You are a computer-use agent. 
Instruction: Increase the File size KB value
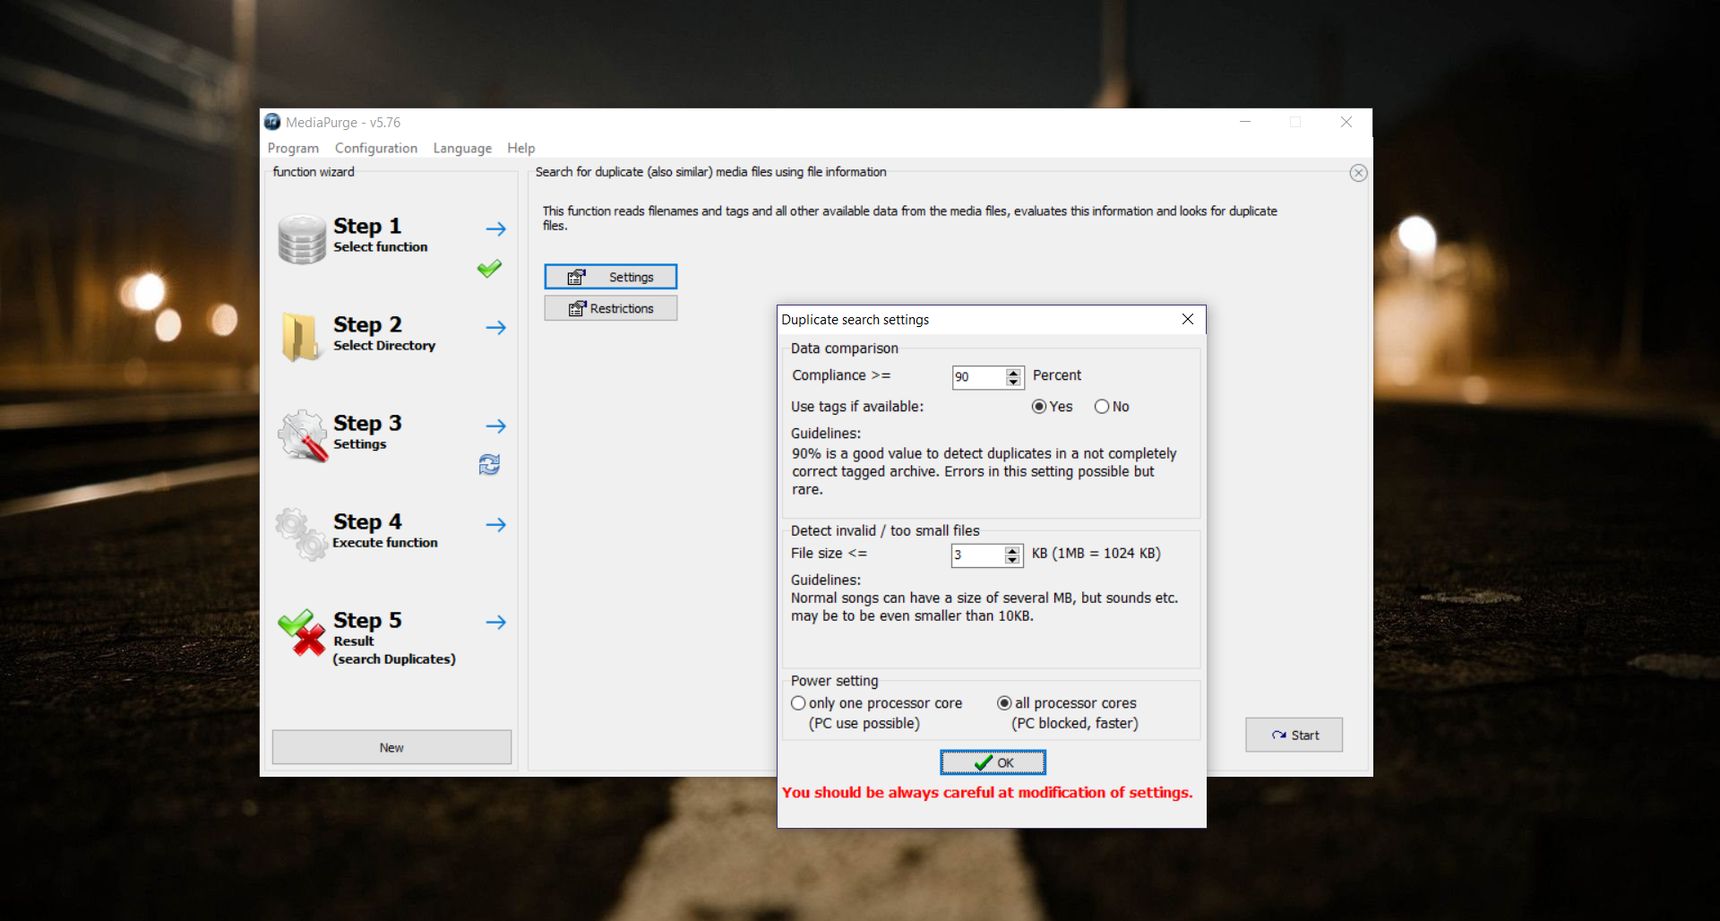tap(1013, 550)
